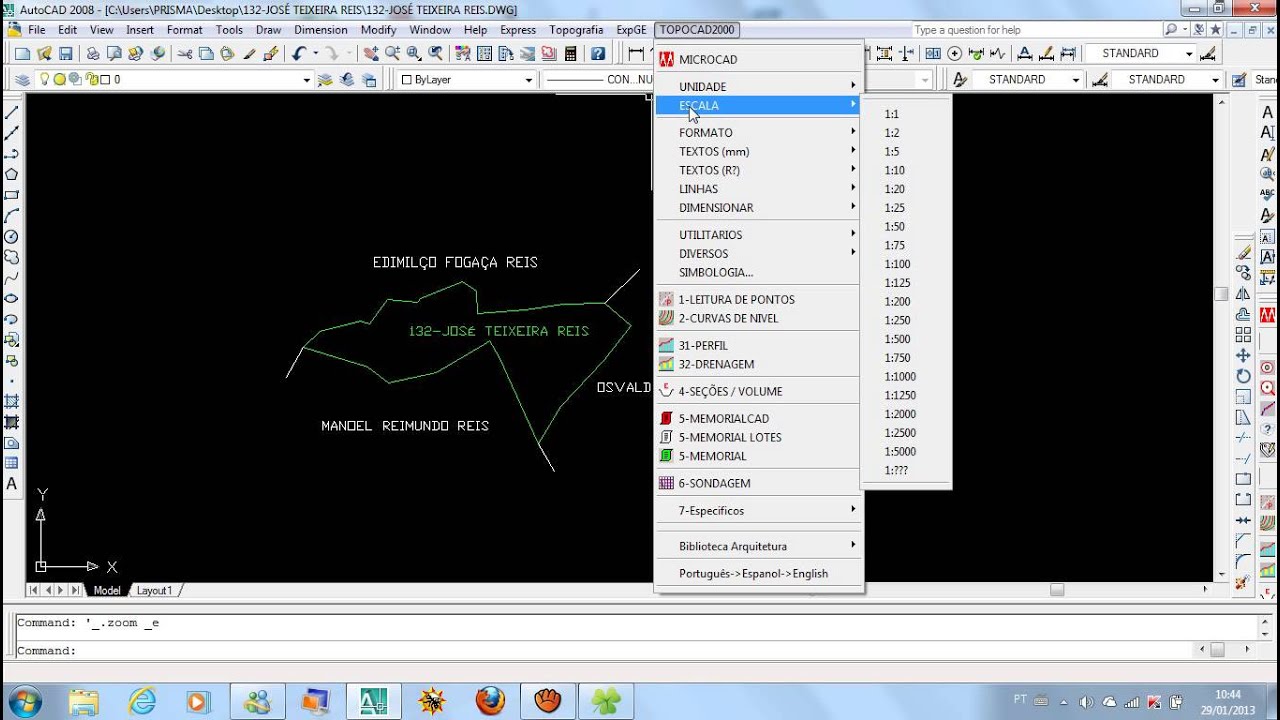This screenshot has width=1280, height=720.
Task: Select the Move tool in the modify toolbar
Action: pyautogui.click(x=1243, y=355)
